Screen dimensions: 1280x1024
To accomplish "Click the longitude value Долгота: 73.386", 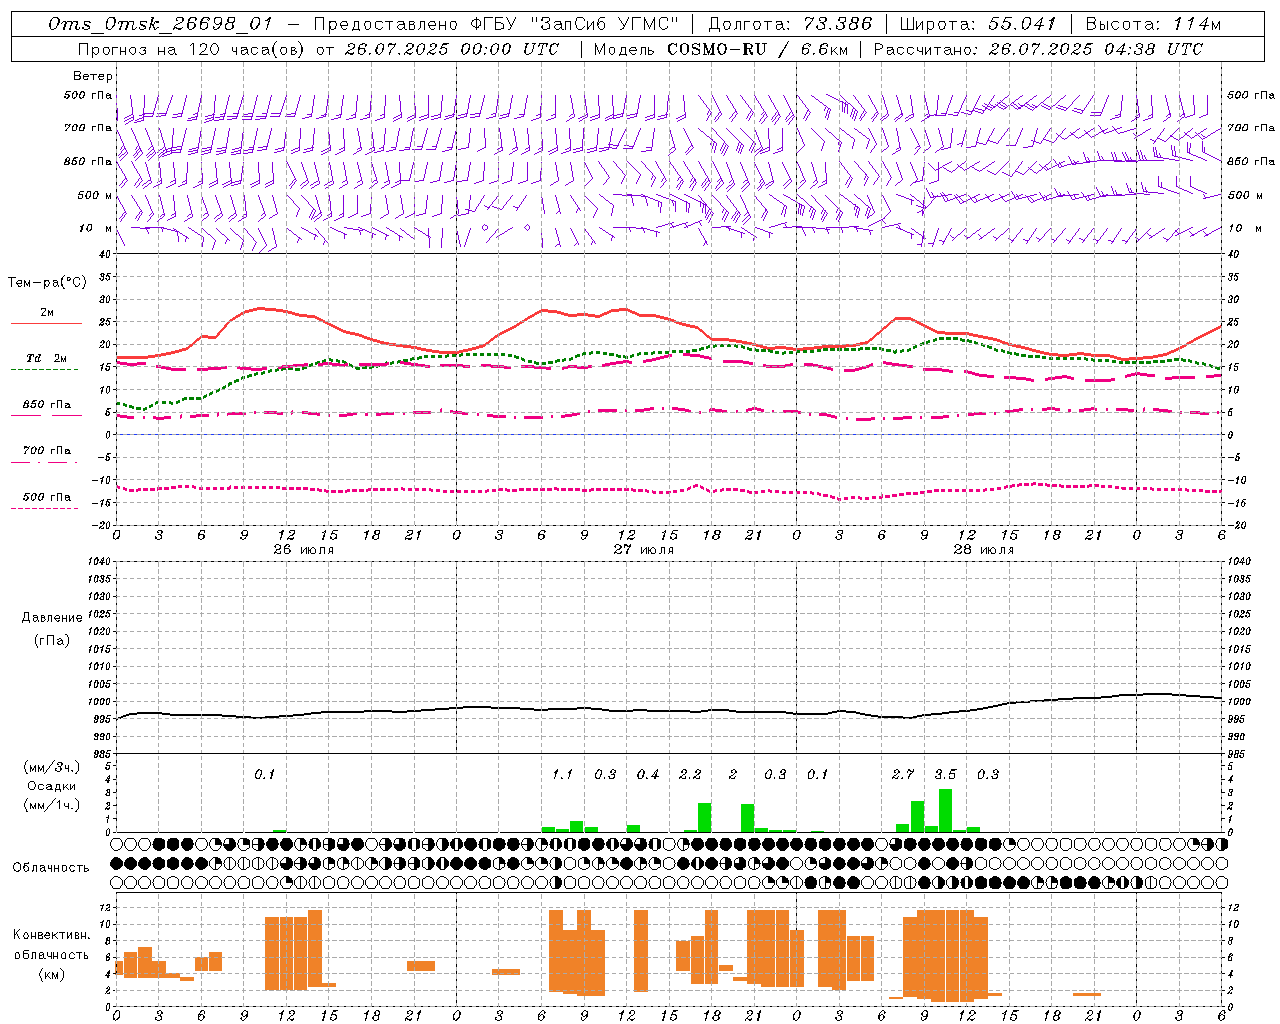I will pos(790,24).
